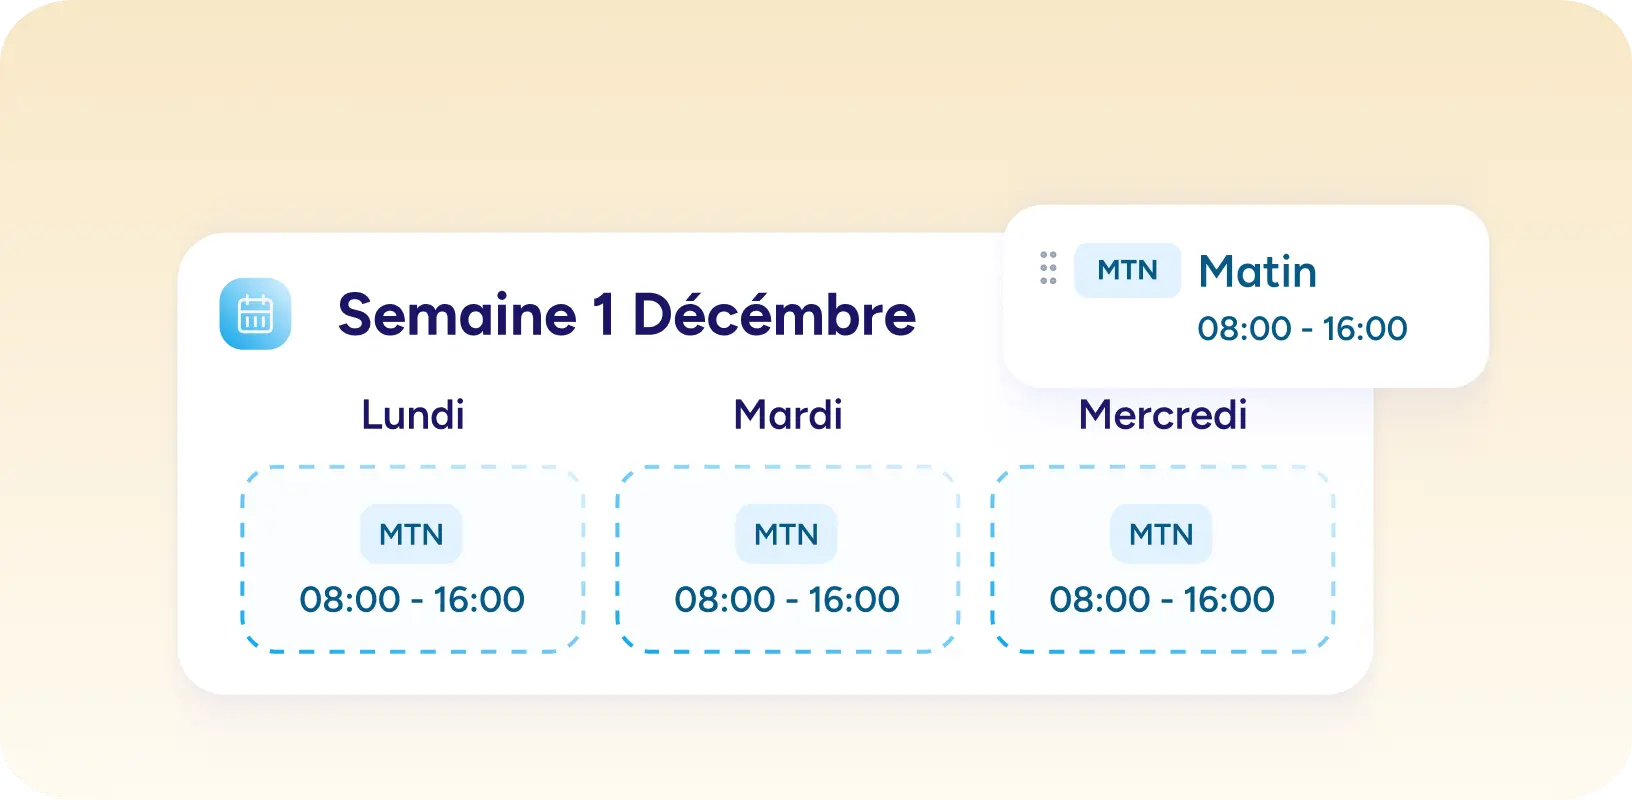Open the Mercredi day header
This screenshot has height=800, width=1632.
pyautogui.click(x=1163, y=415)
